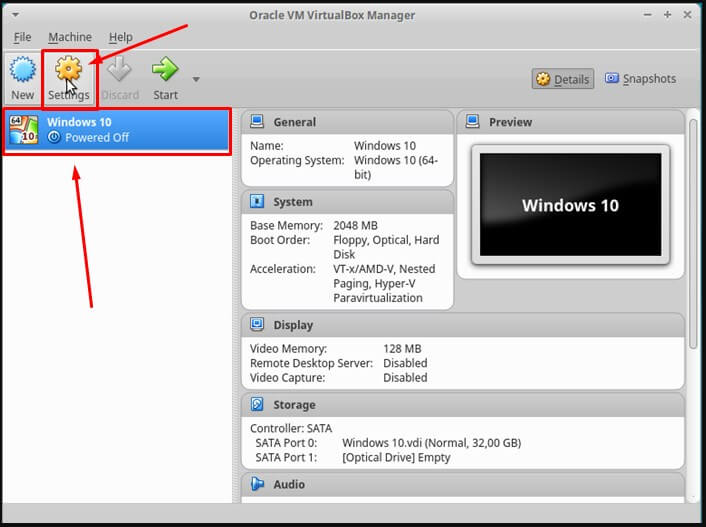Viewport: 706px width, 527px height.
Task: Click the Audio section speaker icon
Action: point(257,484)
